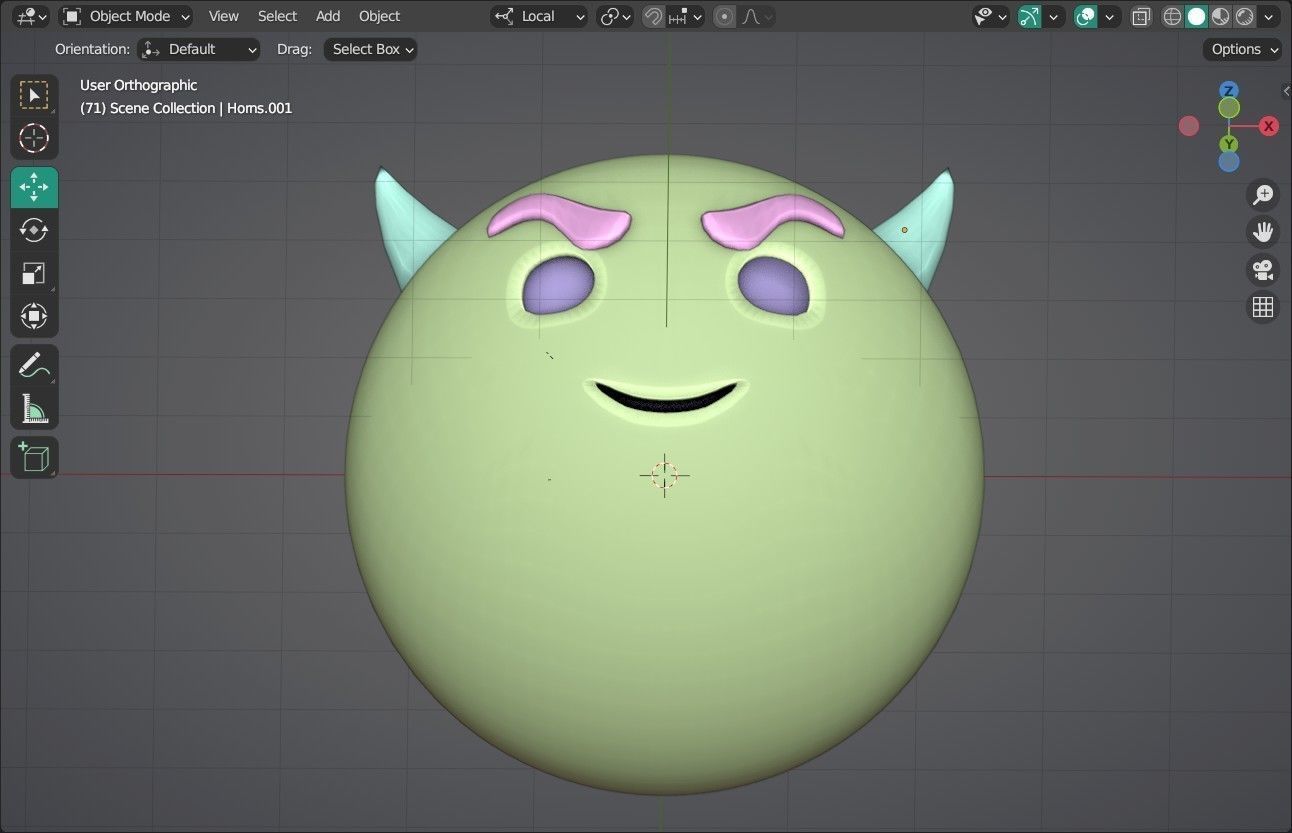Click the blue Z axis on the gizmo
The width and height of the screenshot is (1292, 833).
click(1229, 91)
